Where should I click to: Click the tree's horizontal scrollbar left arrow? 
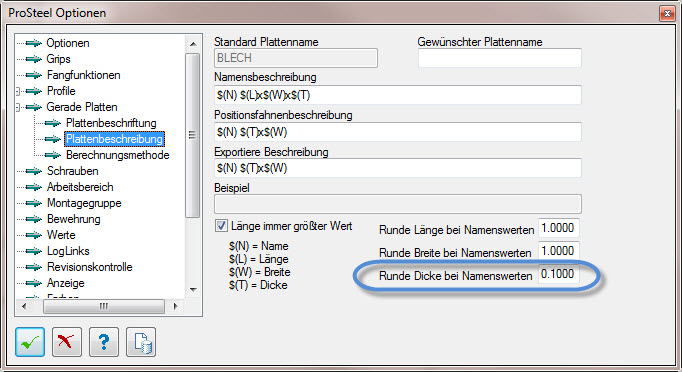pyautogui.click(x=24, y=306)
